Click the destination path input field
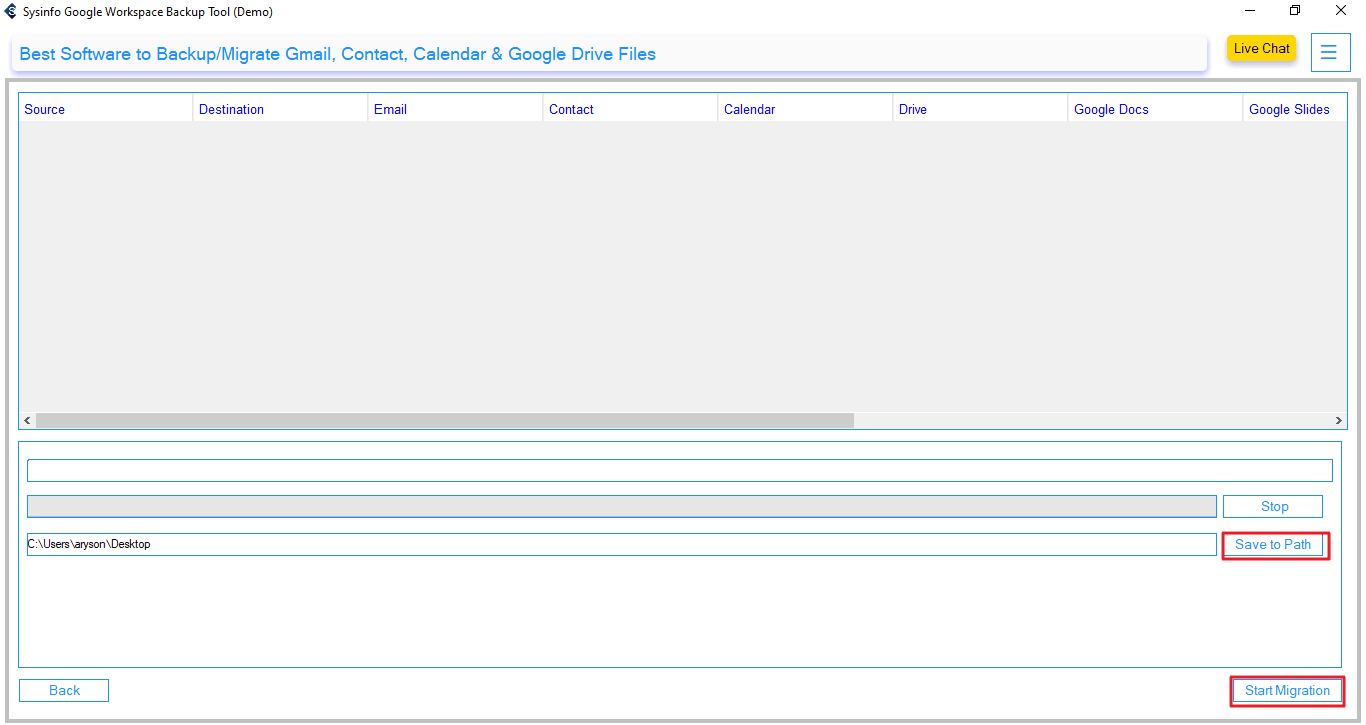The height and width of the screenshot is (725, 1366). pyautogui.click(x=620, y=545)
